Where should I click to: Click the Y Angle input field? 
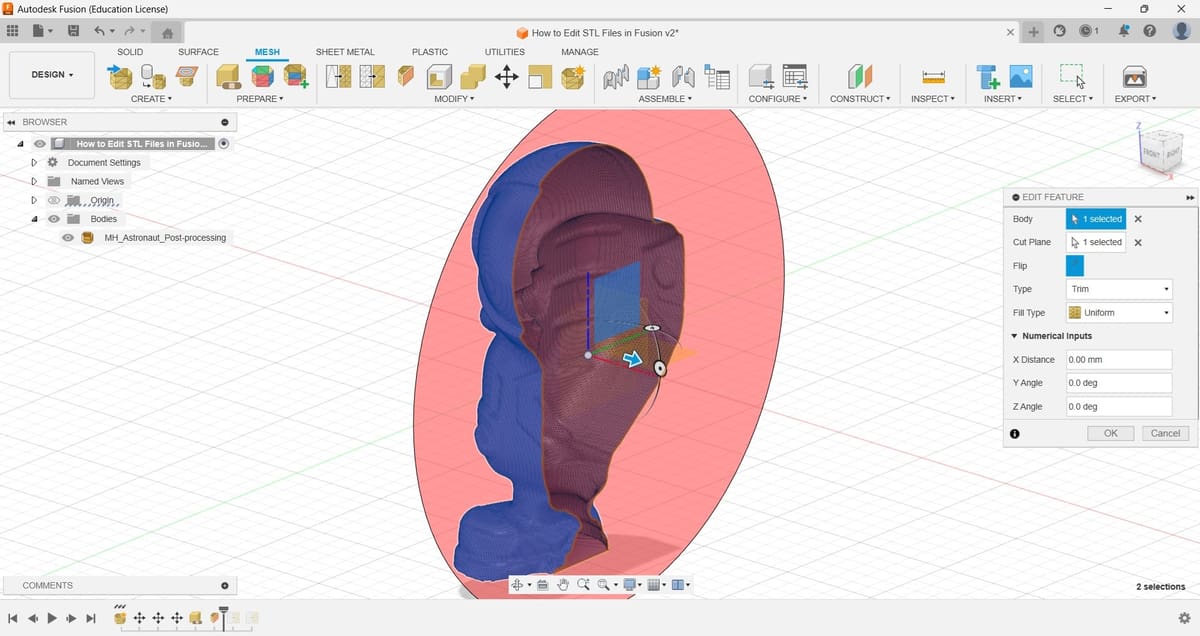1119,383
